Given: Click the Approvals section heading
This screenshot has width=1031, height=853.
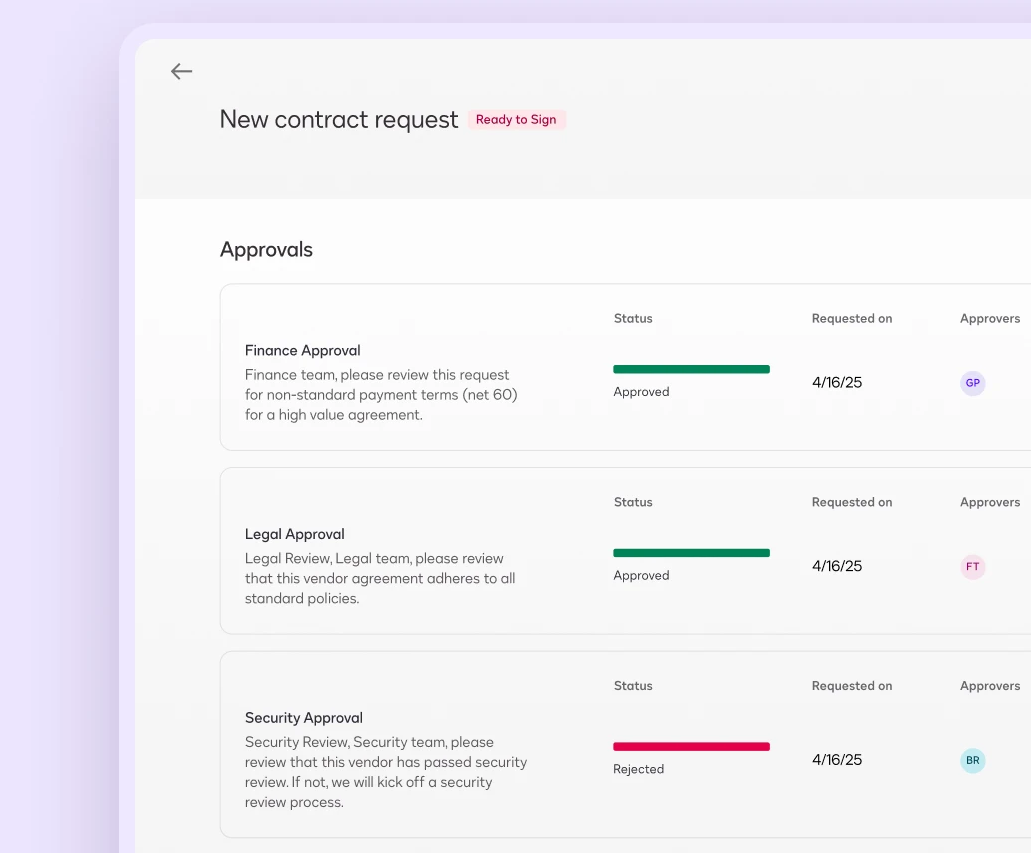Looking at the screenshot, I should click(x=266, y=250).
